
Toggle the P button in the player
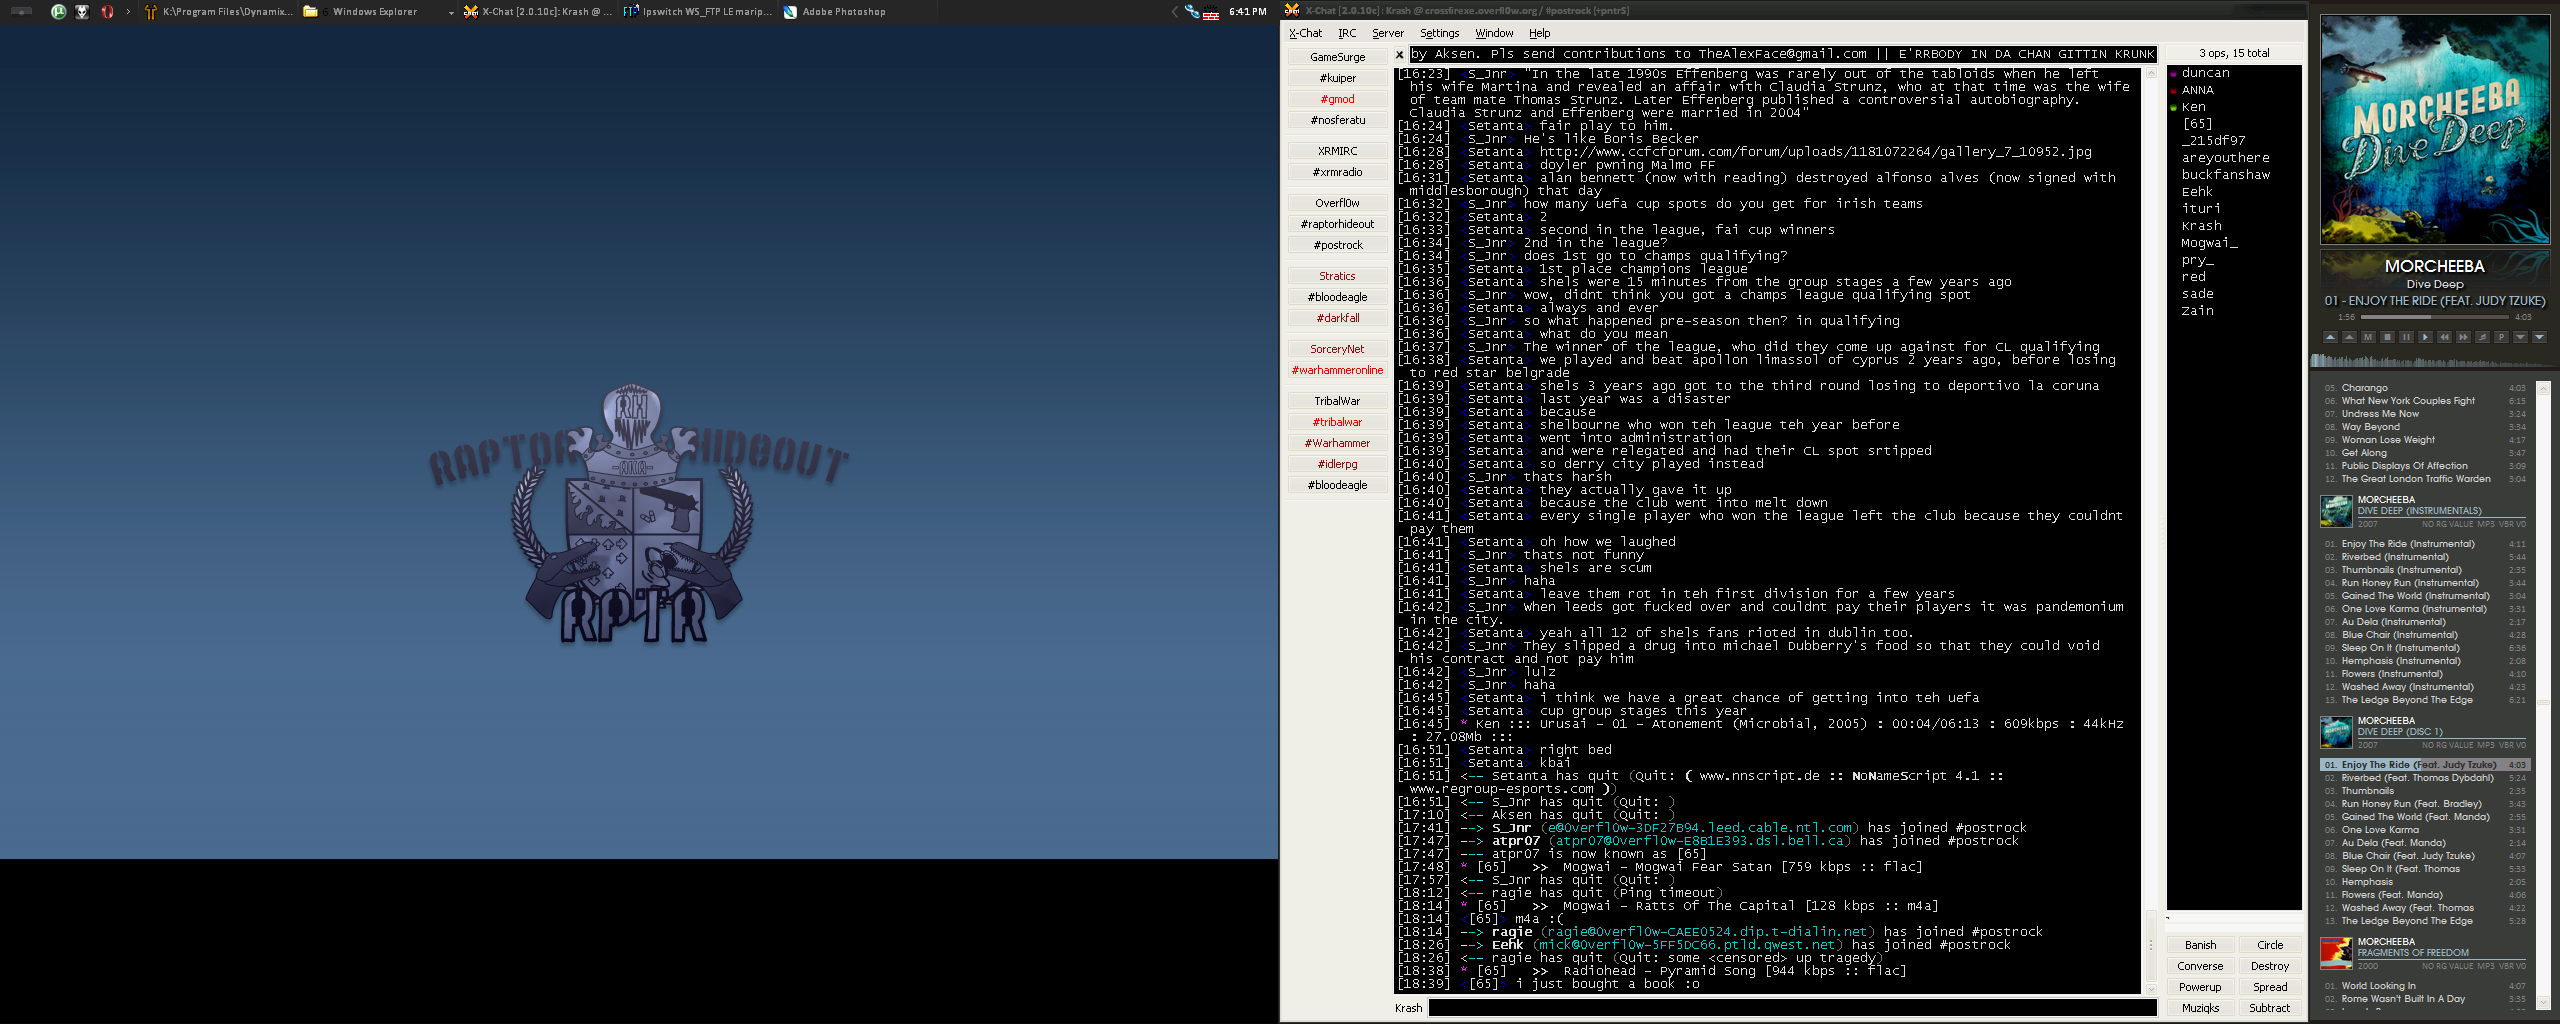tap(2501, 337)
